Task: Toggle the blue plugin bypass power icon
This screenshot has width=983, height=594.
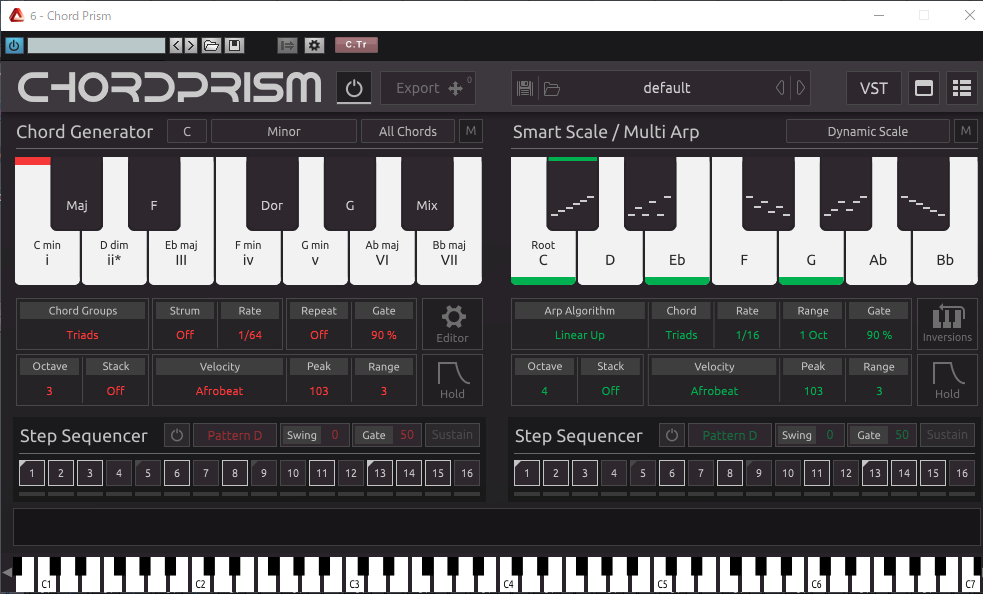Action: (x=14, y=45)
